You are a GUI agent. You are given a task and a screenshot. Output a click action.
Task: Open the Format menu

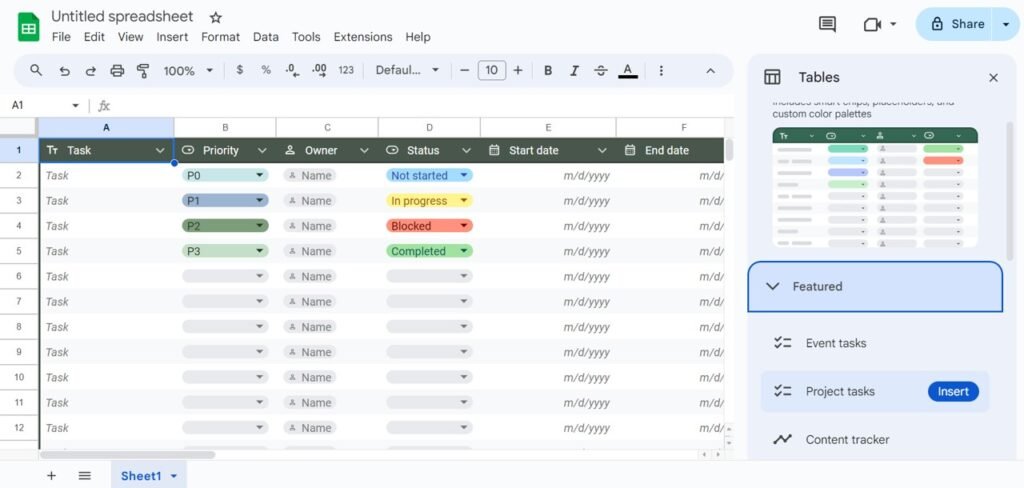click(x=220, y=37)
